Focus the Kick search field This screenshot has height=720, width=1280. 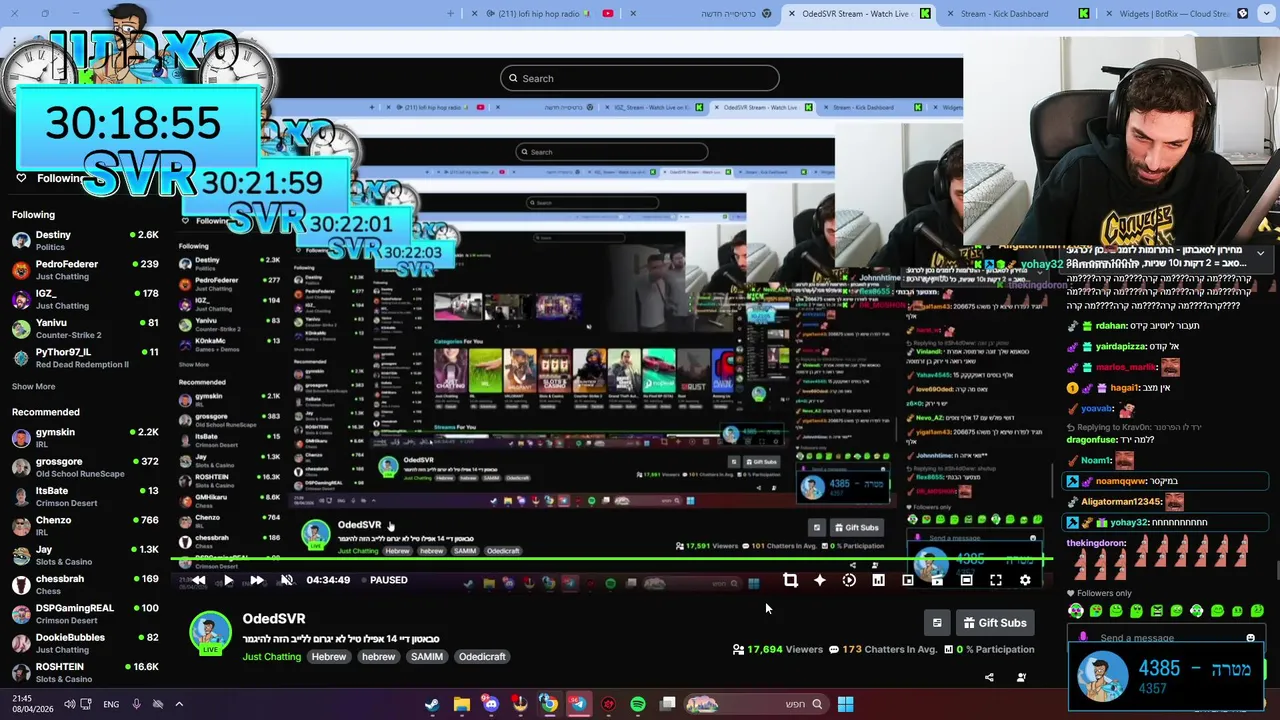[640, 78]
